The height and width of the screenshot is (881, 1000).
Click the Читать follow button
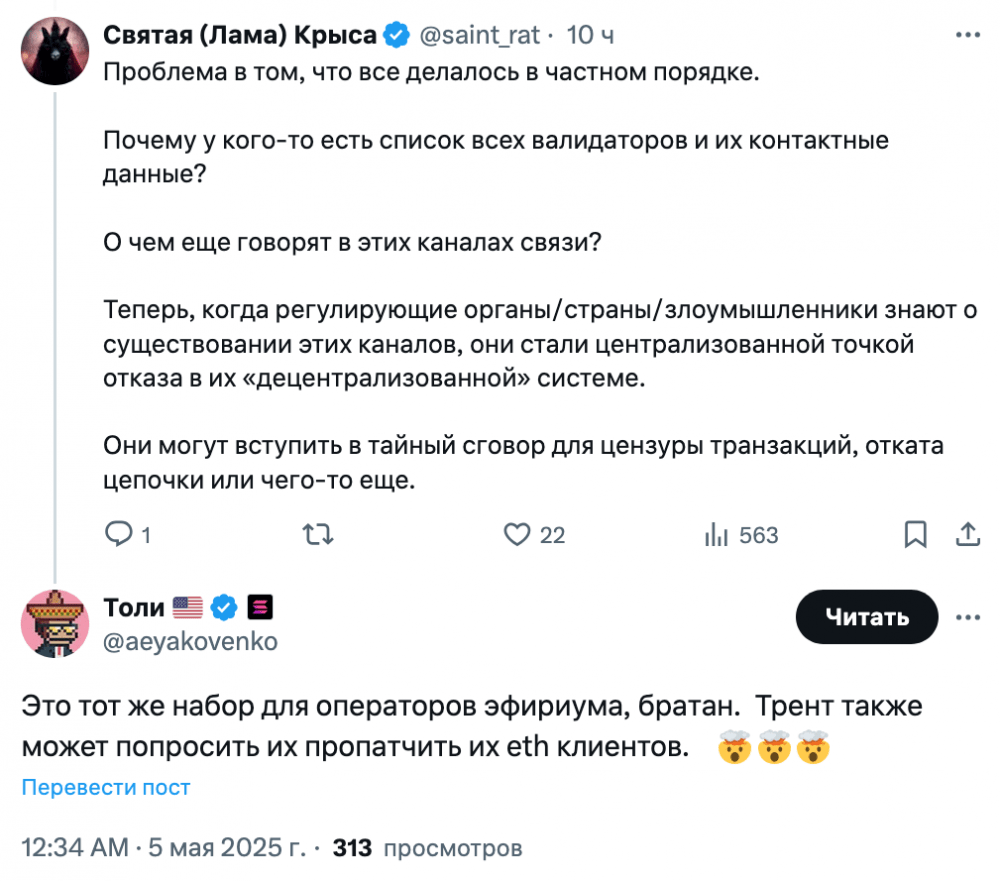(x=867, y=616)
